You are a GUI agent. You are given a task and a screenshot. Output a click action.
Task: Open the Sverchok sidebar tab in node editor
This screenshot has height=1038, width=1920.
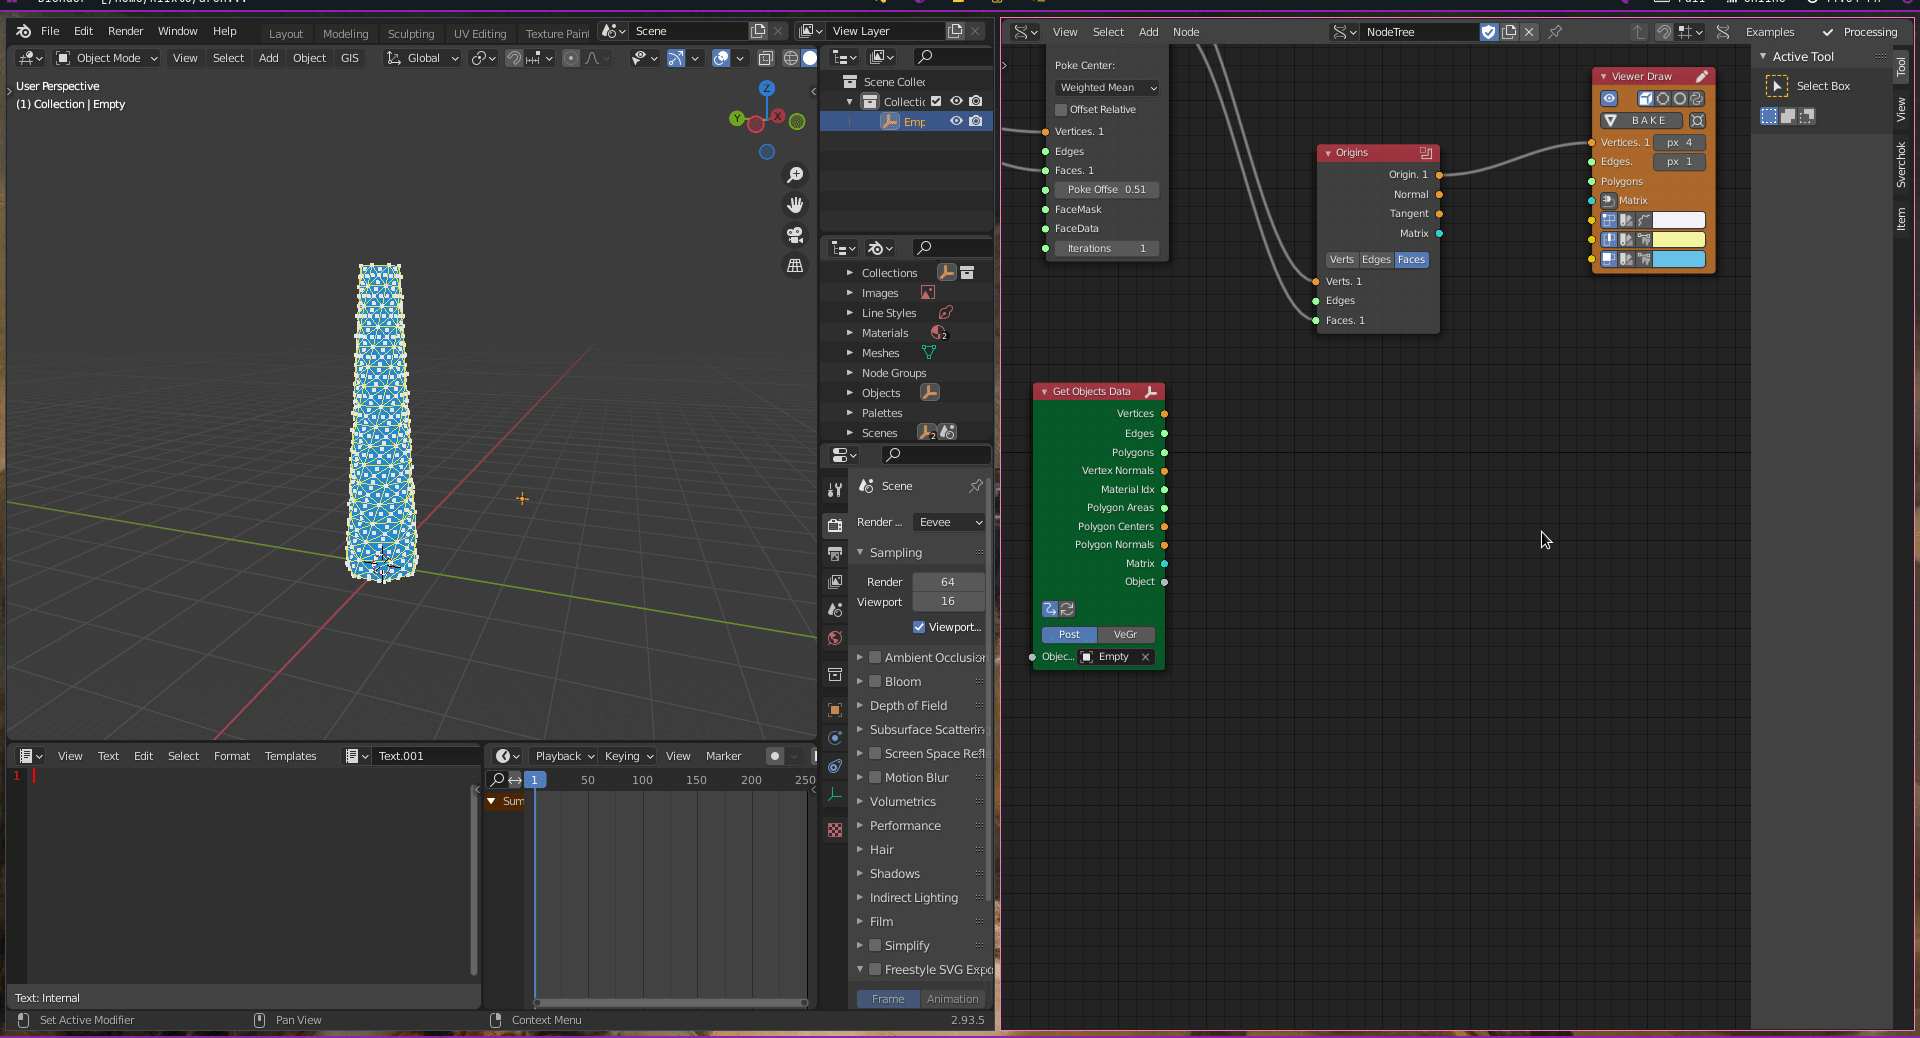[x=1901, y=165]
